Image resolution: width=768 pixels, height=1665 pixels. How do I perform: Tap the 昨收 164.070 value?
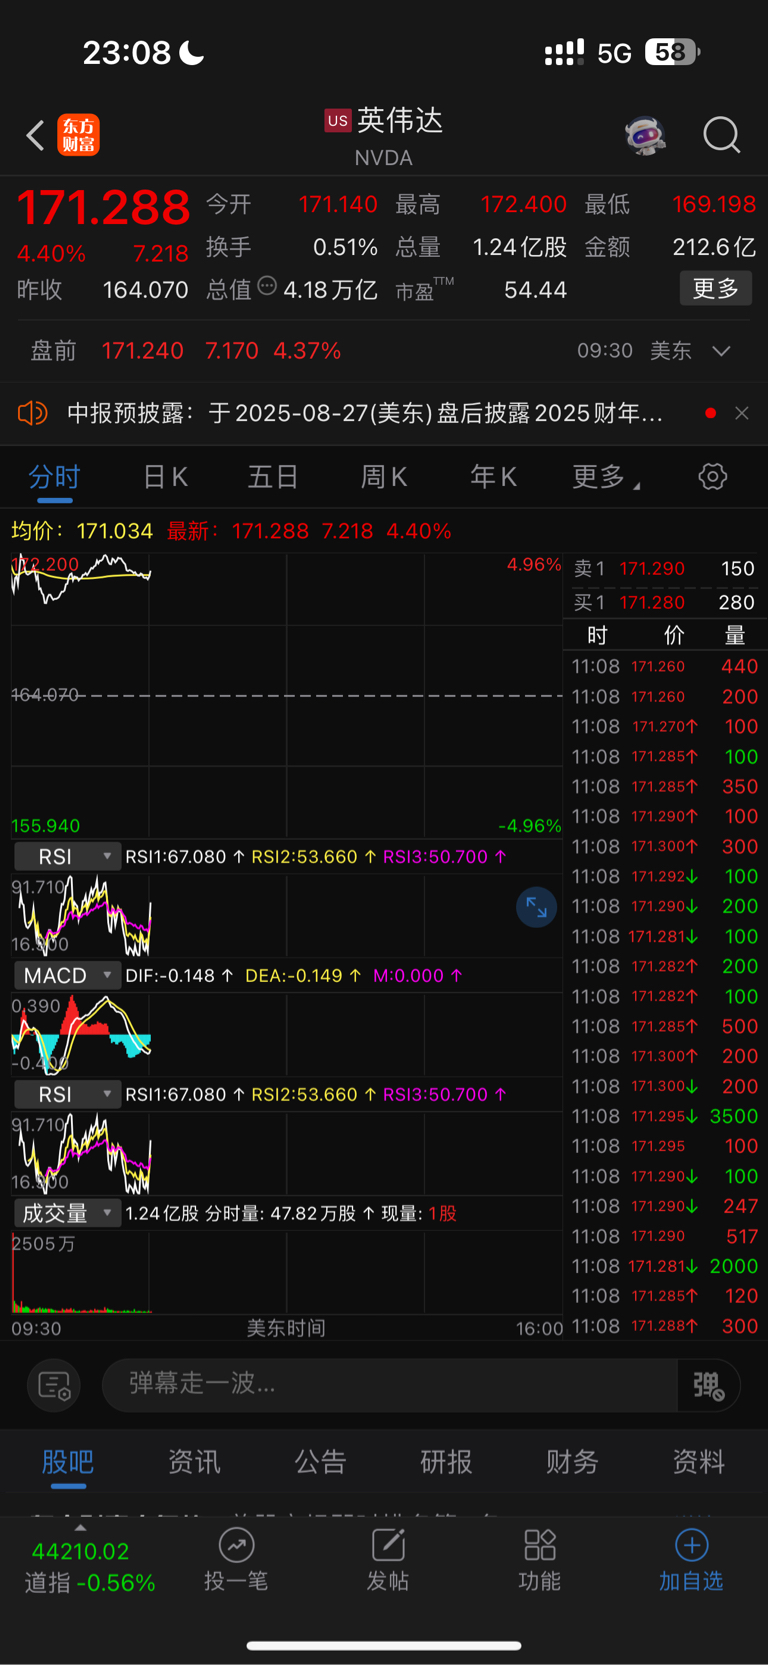tap(146, 290)
